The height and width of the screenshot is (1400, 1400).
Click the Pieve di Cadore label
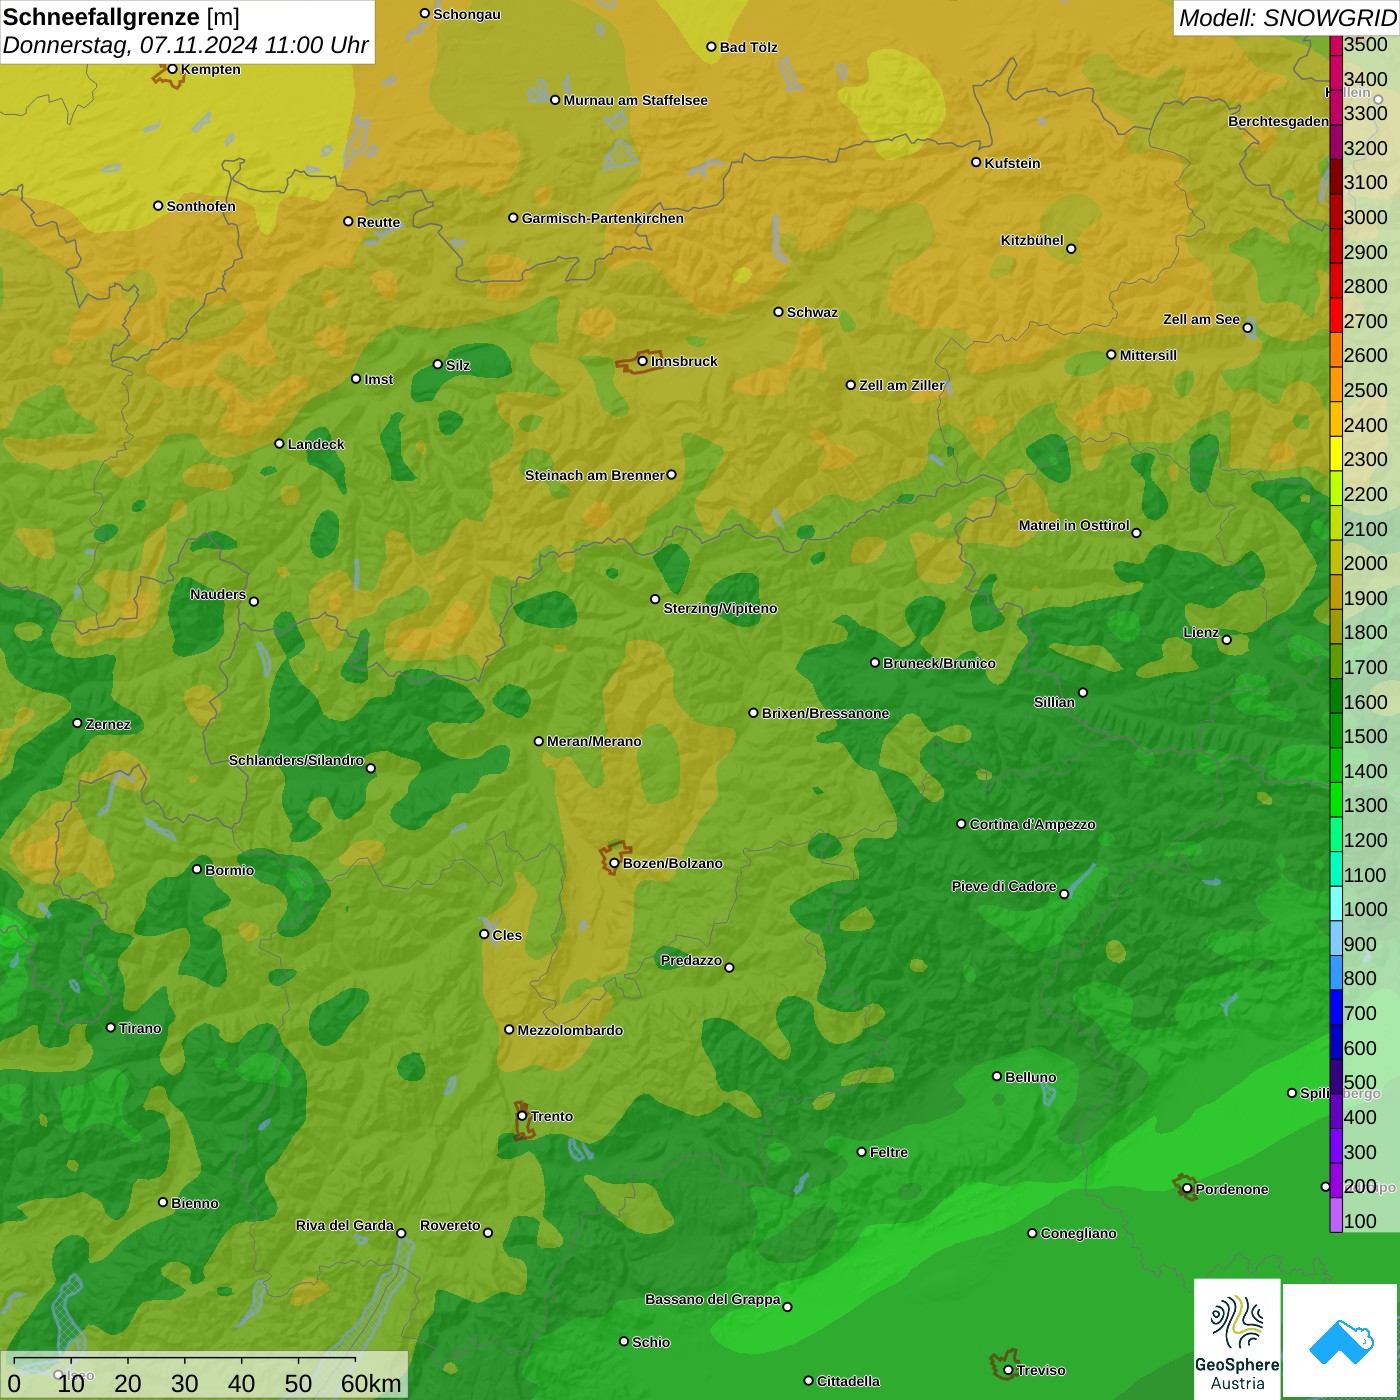(x=1004, y=886)
